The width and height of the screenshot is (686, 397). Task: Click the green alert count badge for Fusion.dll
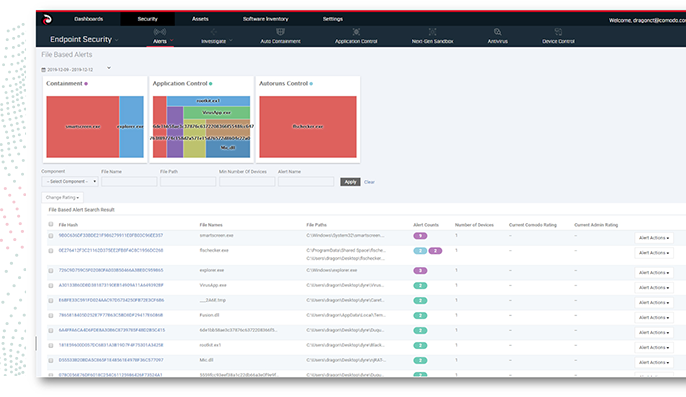point(420,316)
